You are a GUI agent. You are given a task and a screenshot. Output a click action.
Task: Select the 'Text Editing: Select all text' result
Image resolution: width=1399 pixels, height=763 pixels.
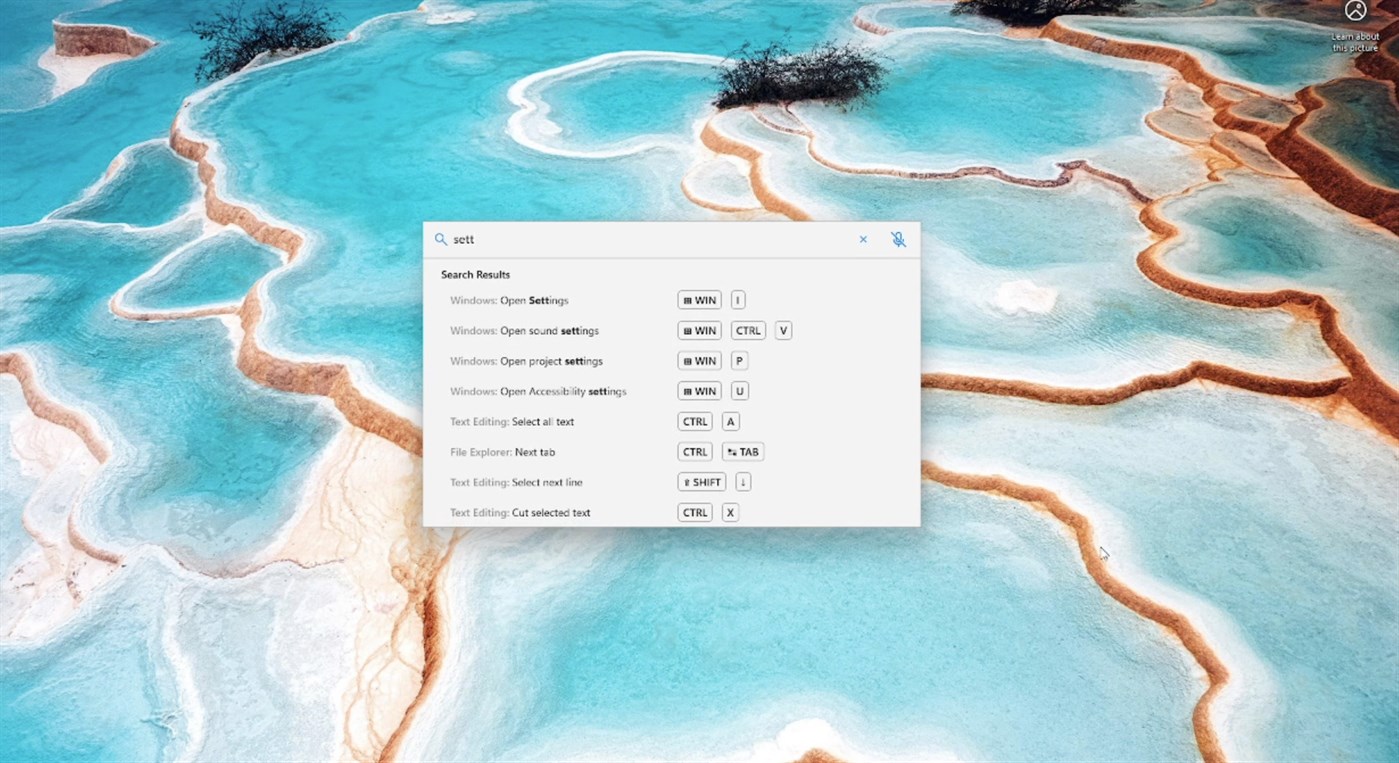pyautogui.click(x=513, y=421)
